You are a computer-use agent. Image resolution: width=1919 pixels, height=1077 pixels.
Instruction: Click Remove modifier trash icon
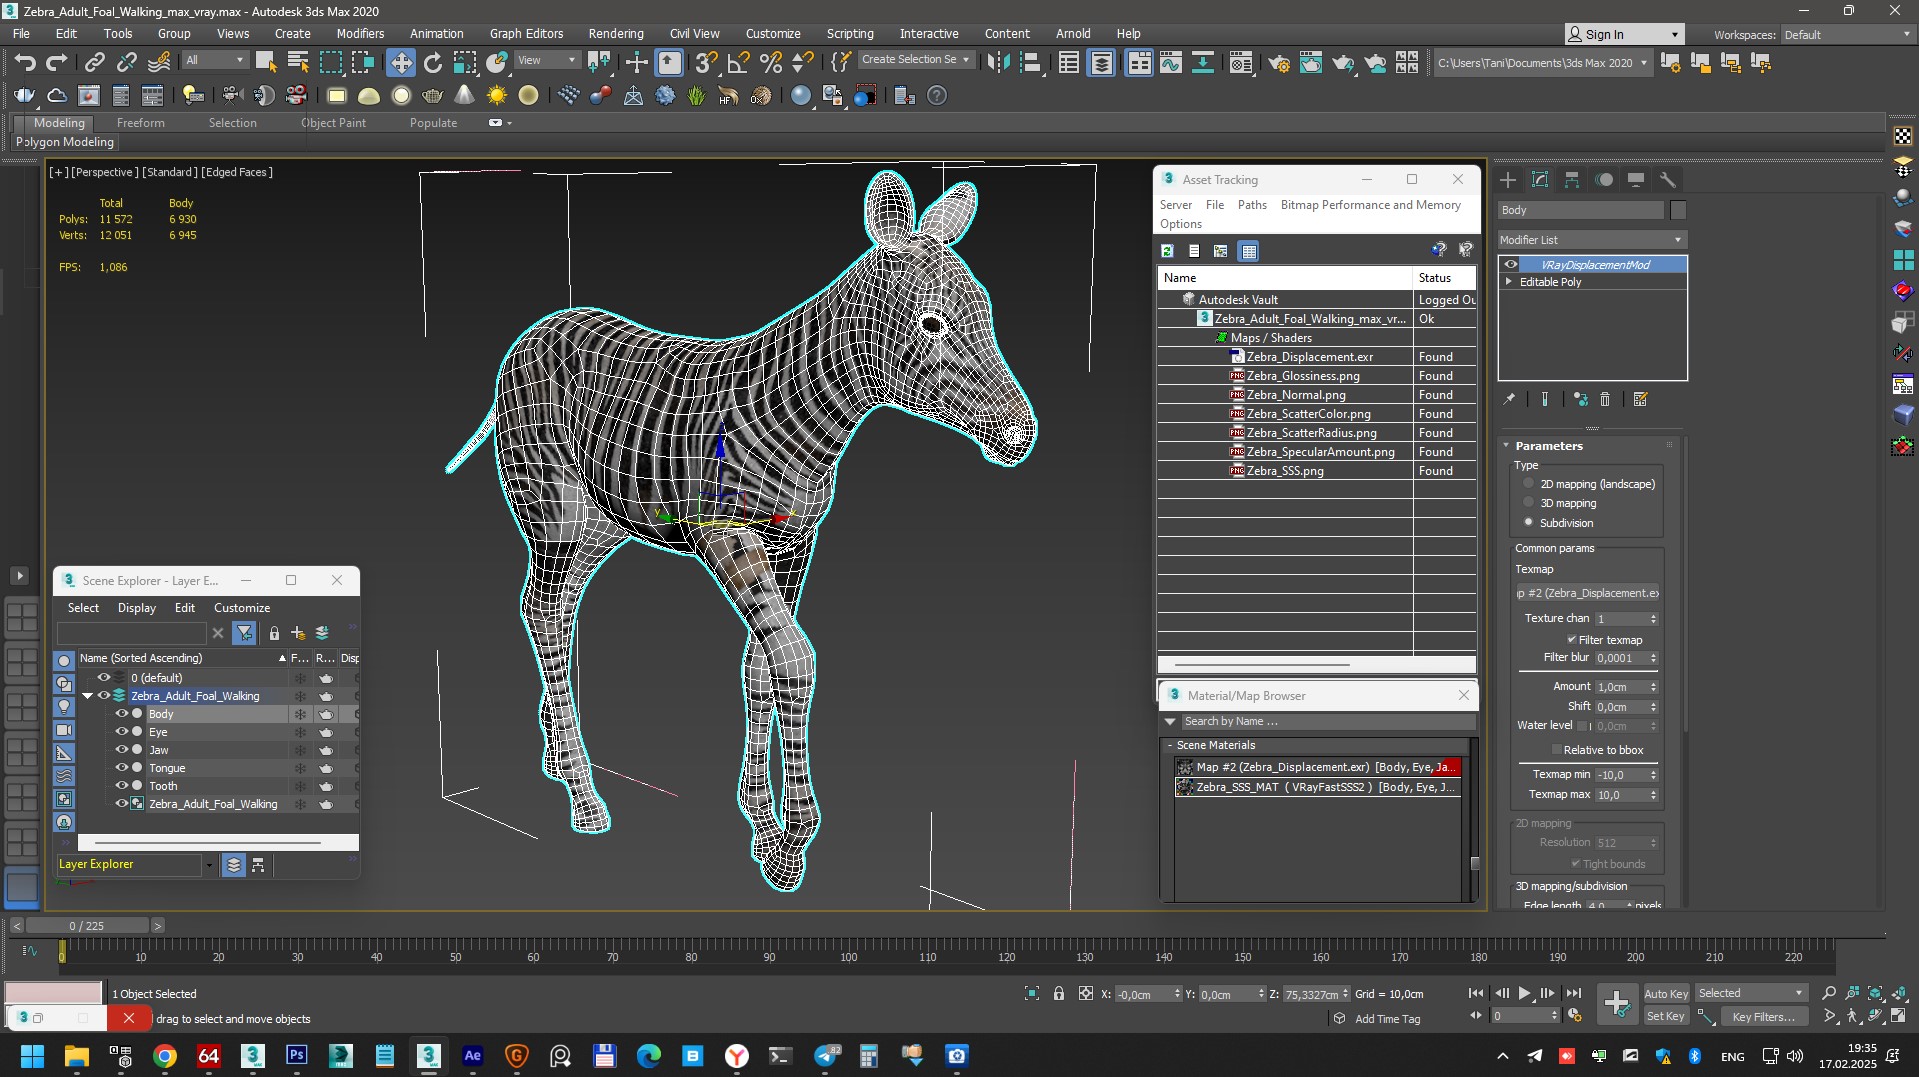(x=1605, y=399)
